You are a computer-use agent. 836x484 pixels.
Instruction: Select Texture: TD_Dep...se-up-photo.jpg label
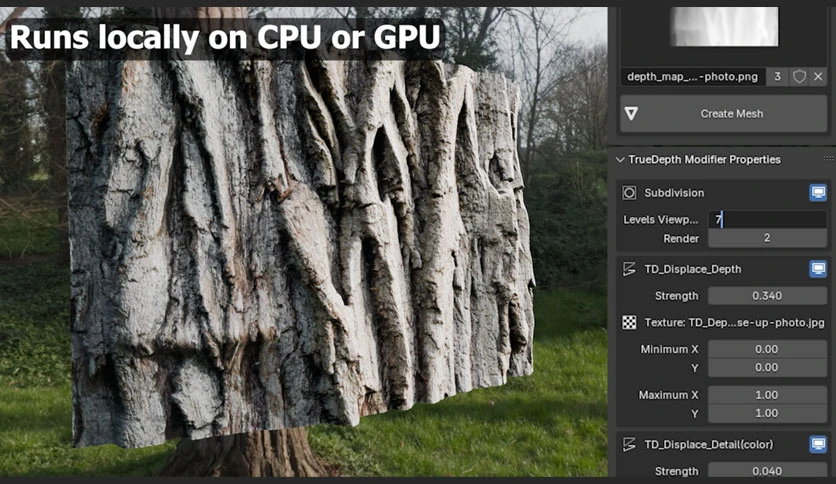[734, 322]
